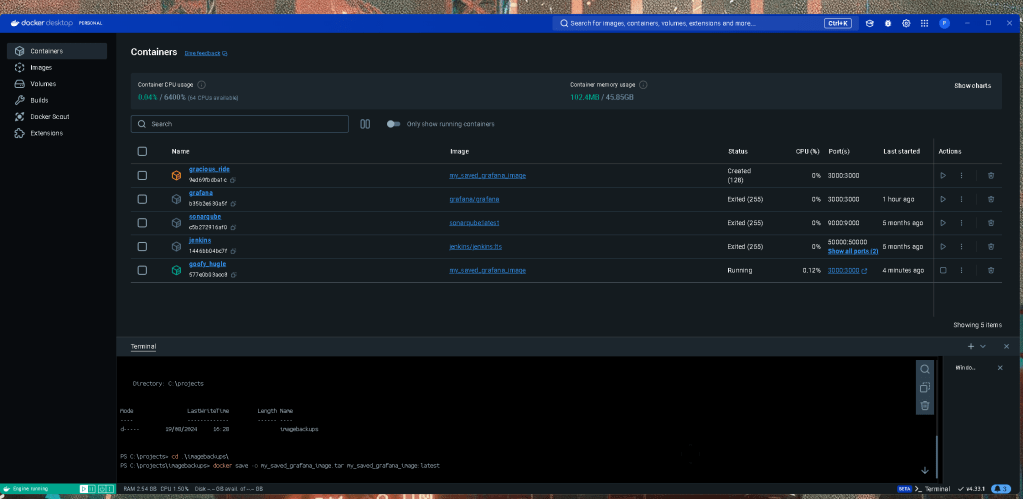Start the jenkins container
1023x499 pixels.
coord(943,247)
